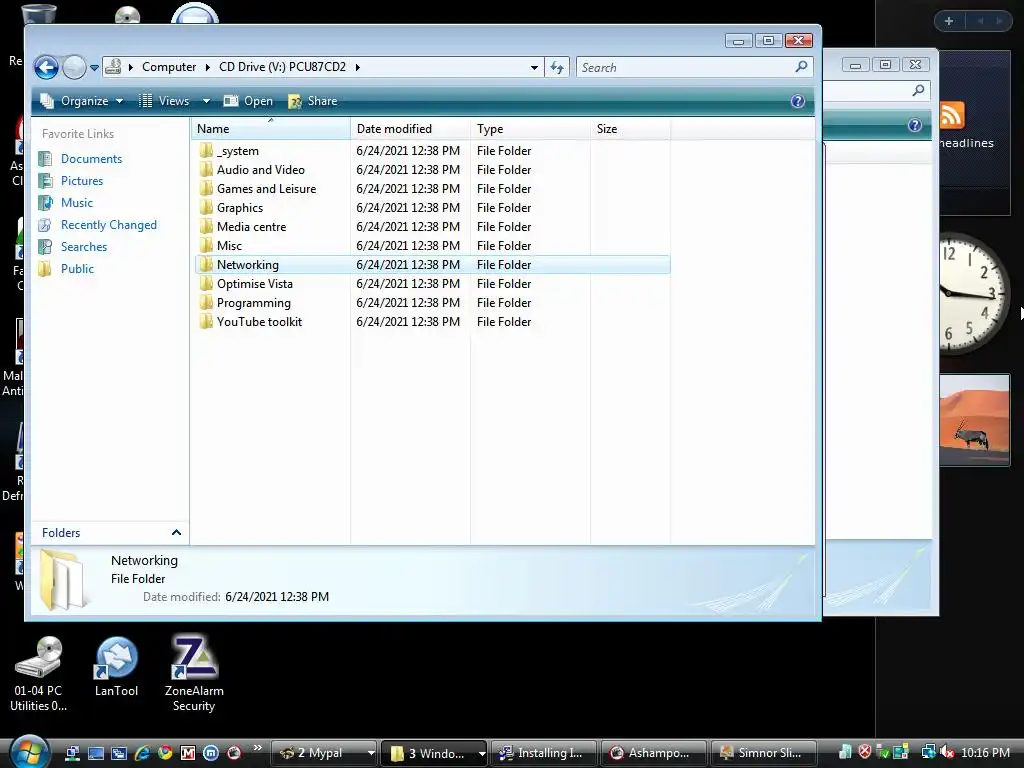Click help icon in background window
The image size is (1024, 768).
915,125
